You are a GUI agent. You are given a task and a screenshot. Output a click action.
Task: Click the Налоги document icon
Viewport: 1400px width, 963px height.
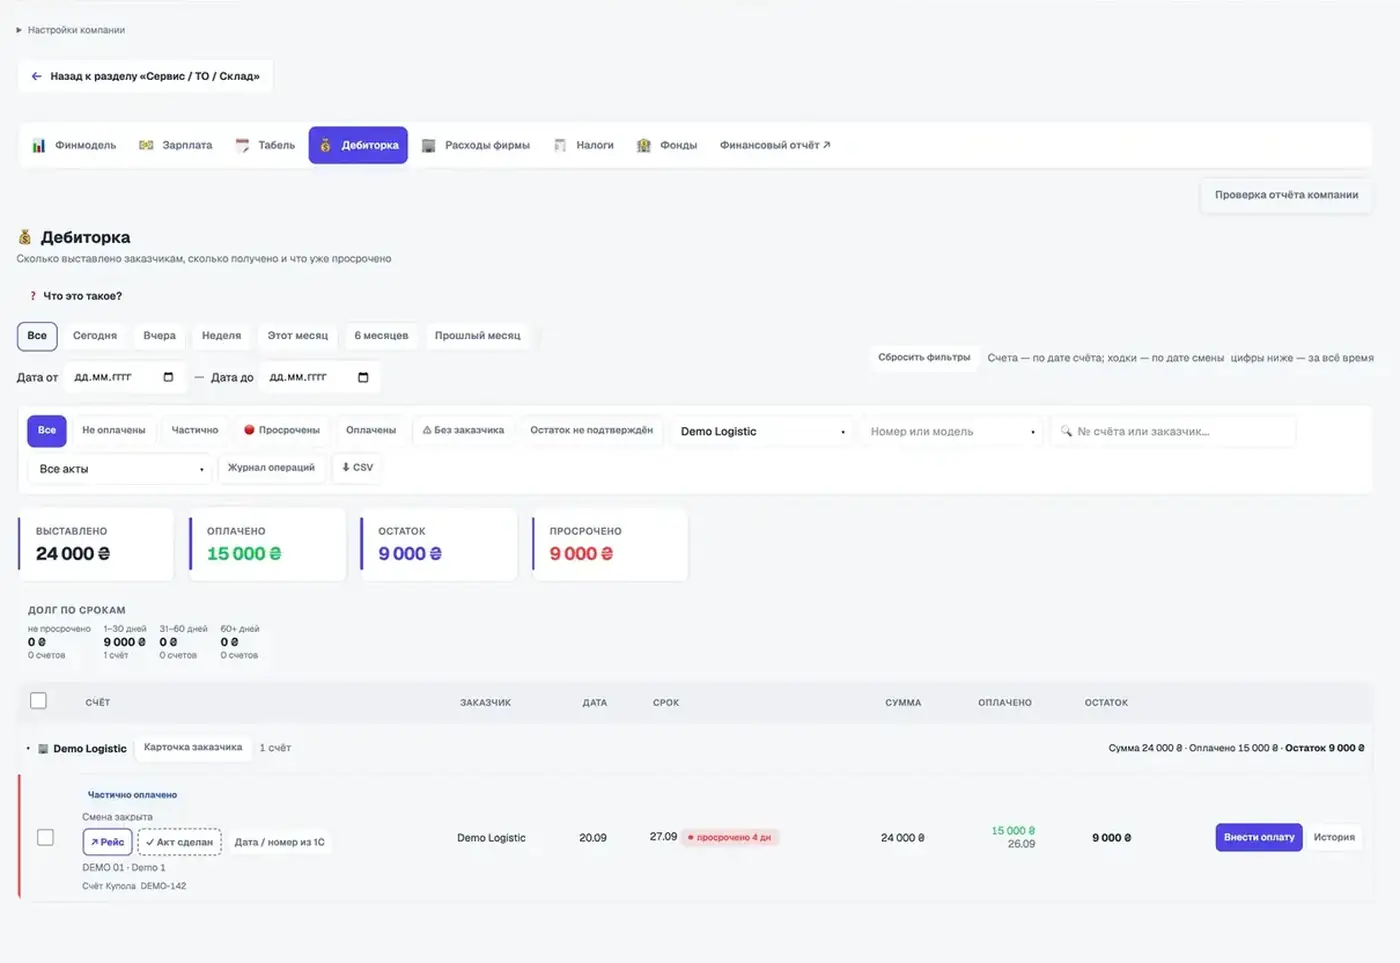pyautogui.click(x=560, y=146)
